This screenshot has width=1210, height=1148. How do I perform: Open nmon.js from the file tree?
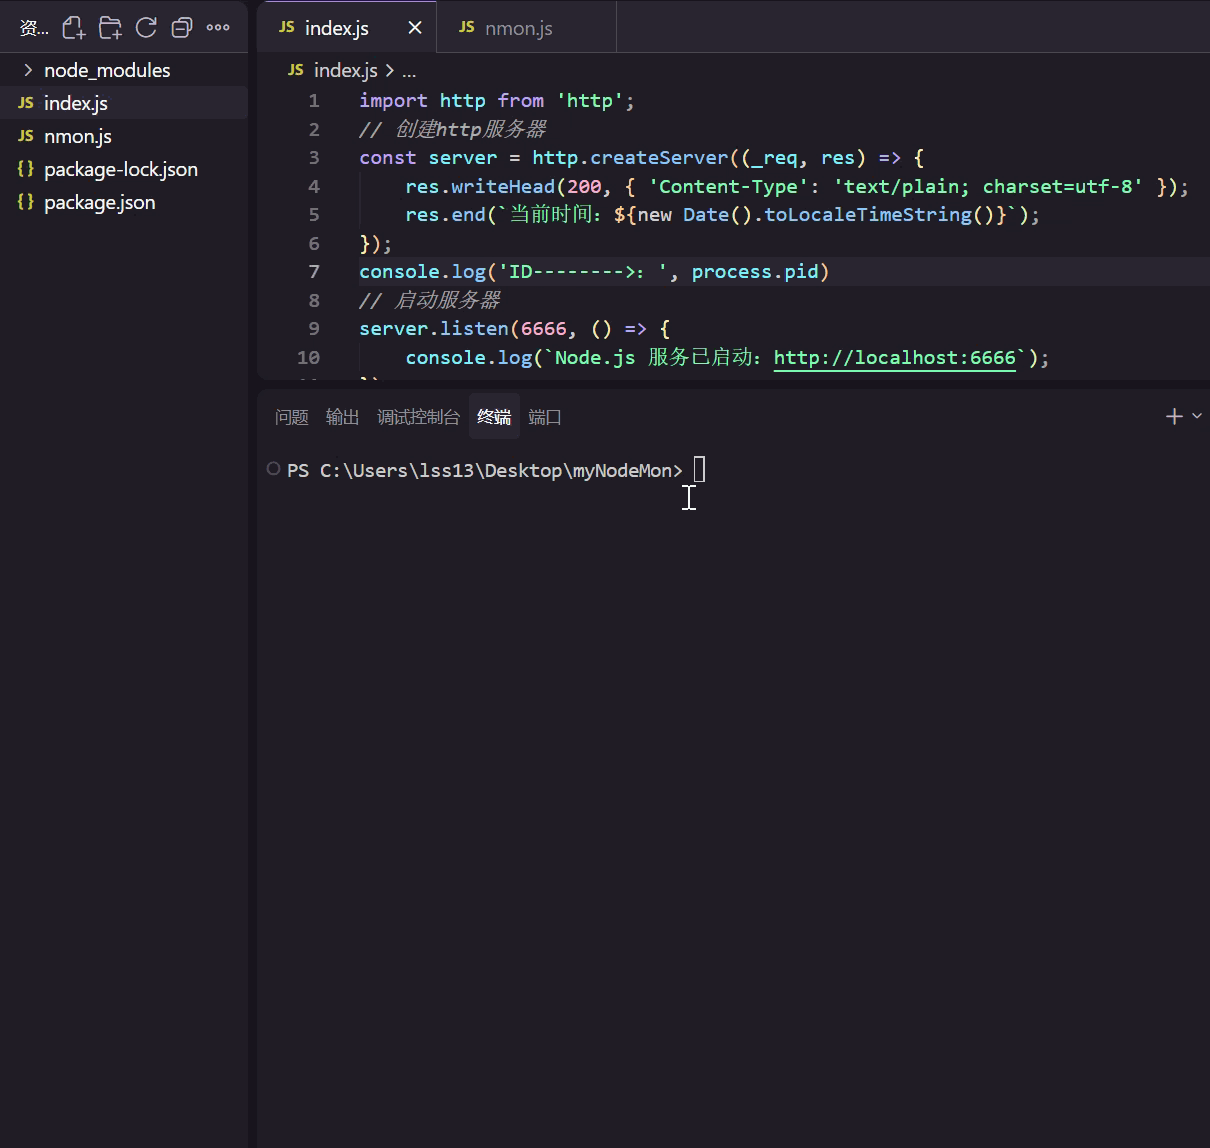(124, 136)
